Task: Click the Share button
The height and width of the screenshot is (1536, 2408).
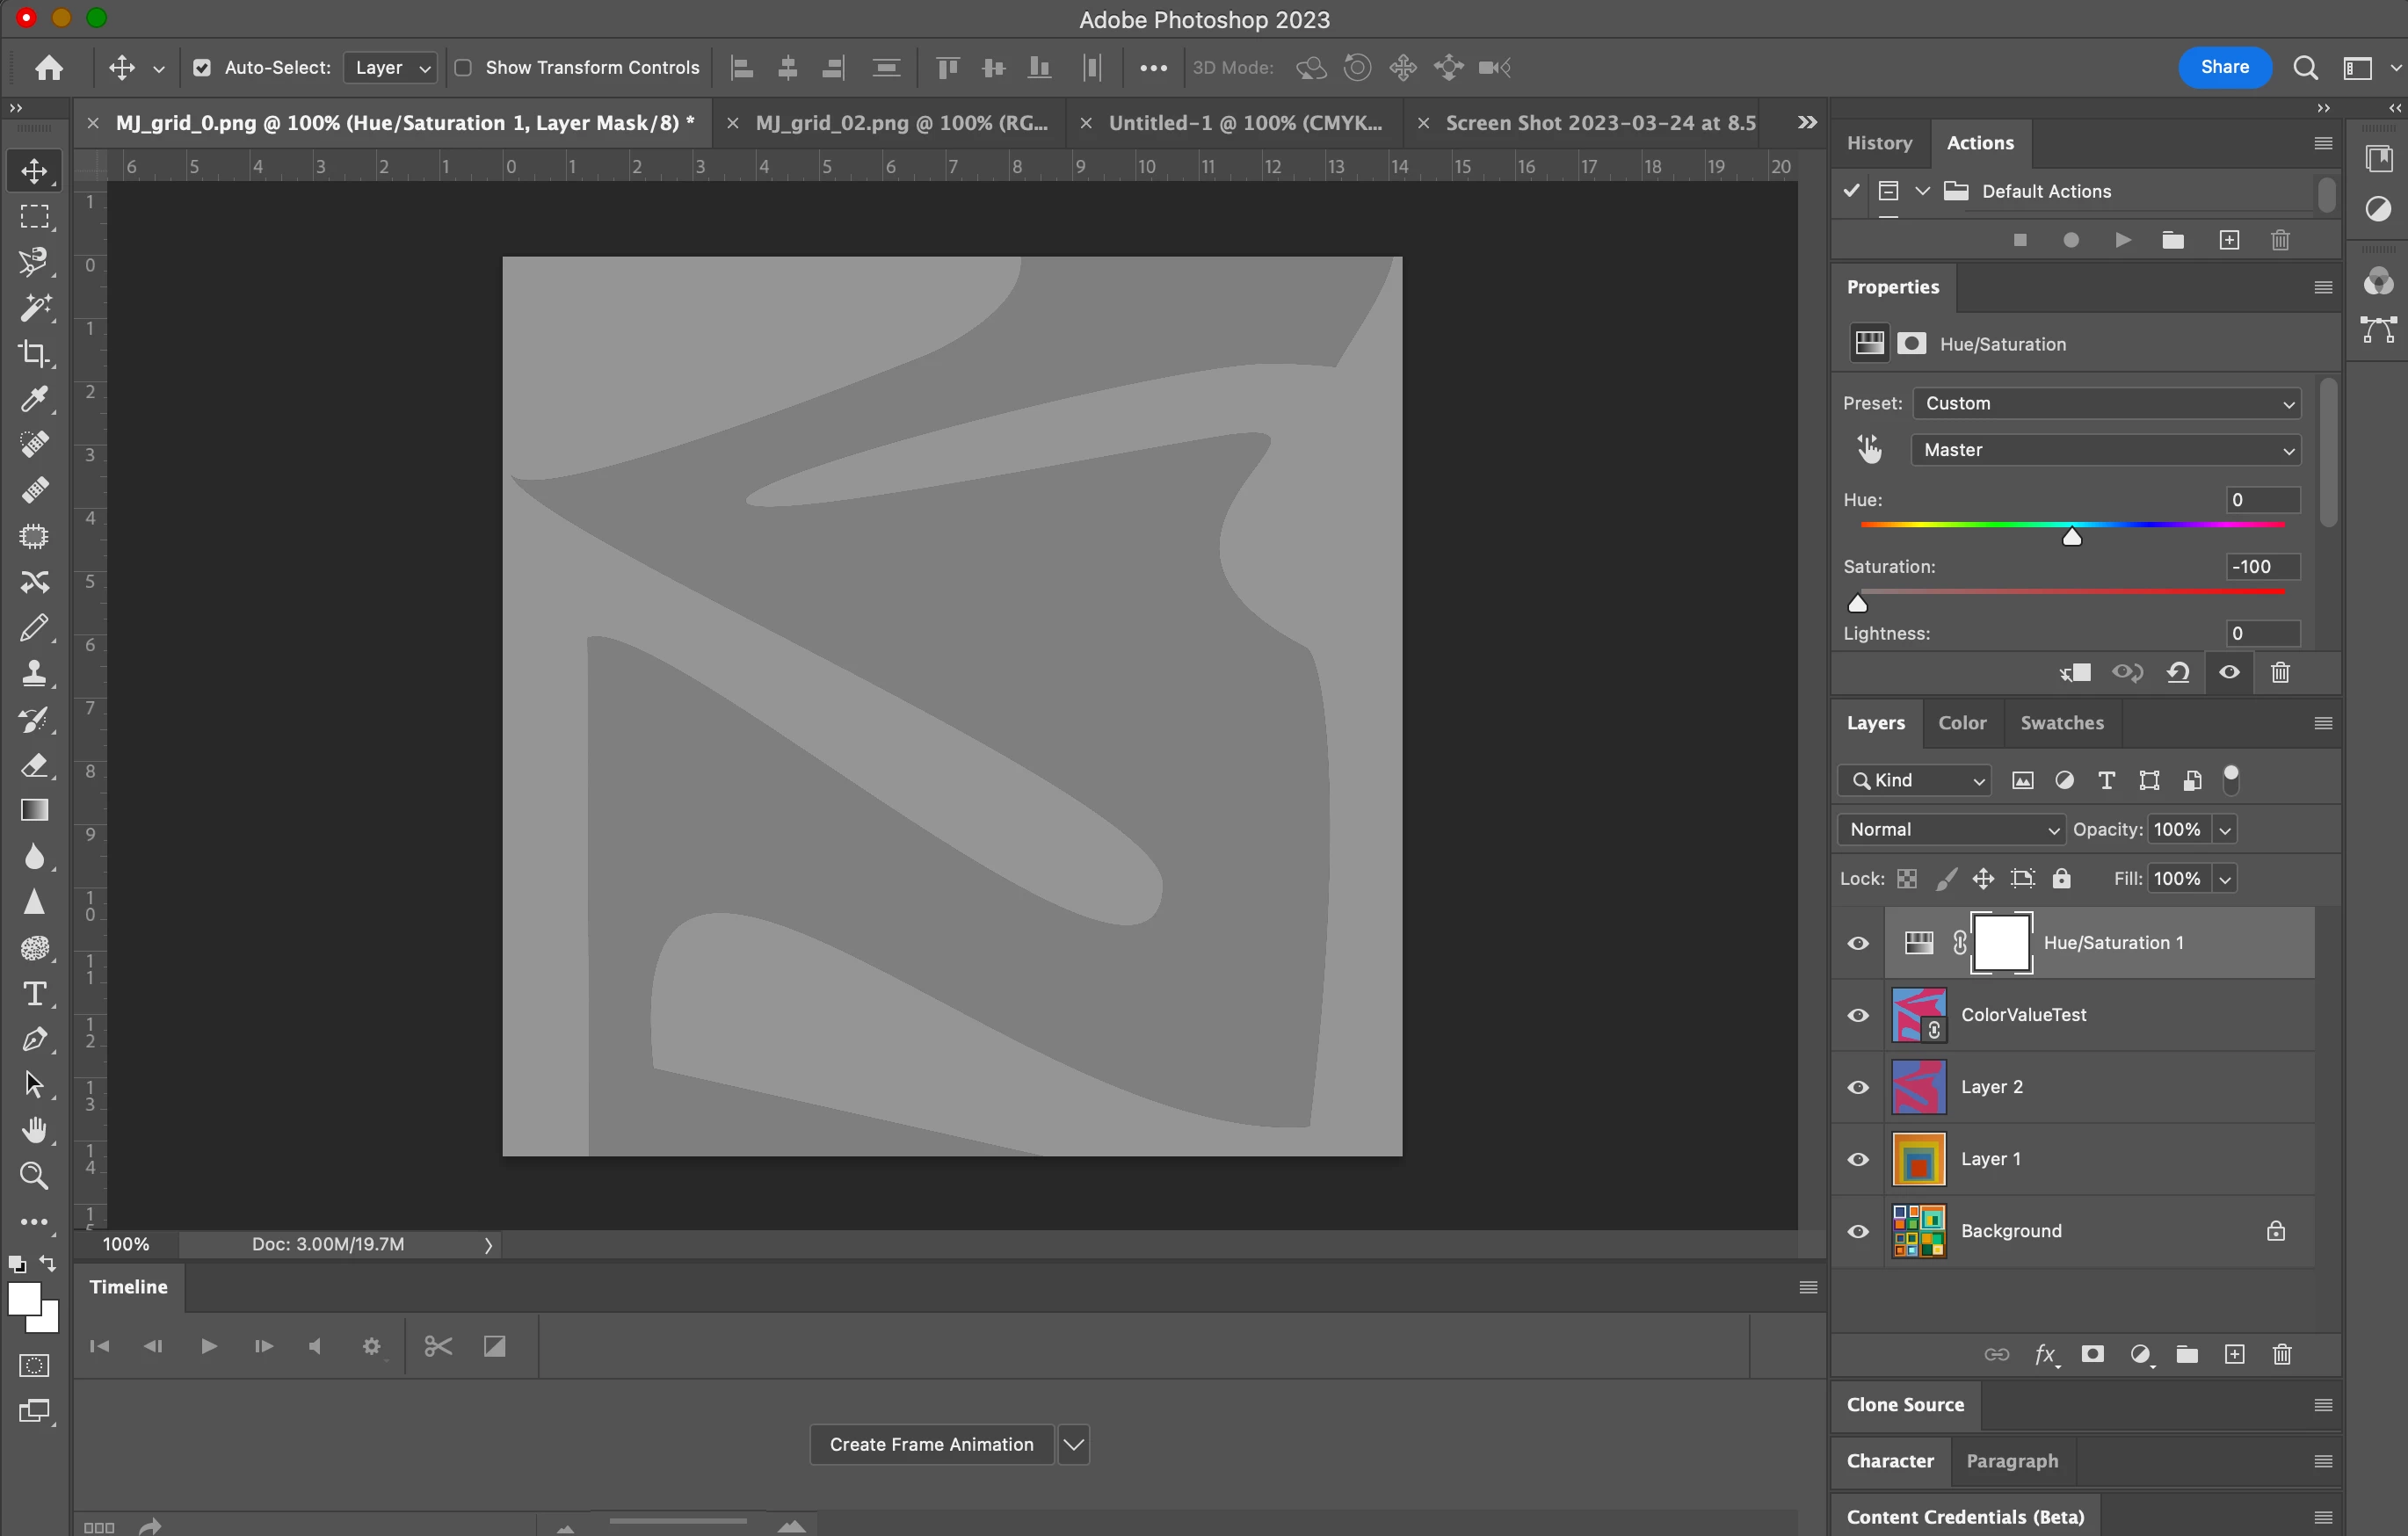Action: pyautogui.click(x=2224, y=67)
